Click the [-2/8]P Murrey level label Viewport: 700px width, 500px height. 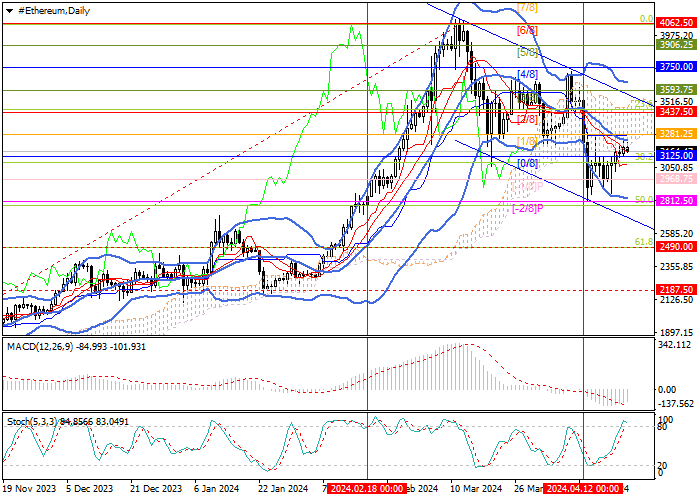pos(528,208)
